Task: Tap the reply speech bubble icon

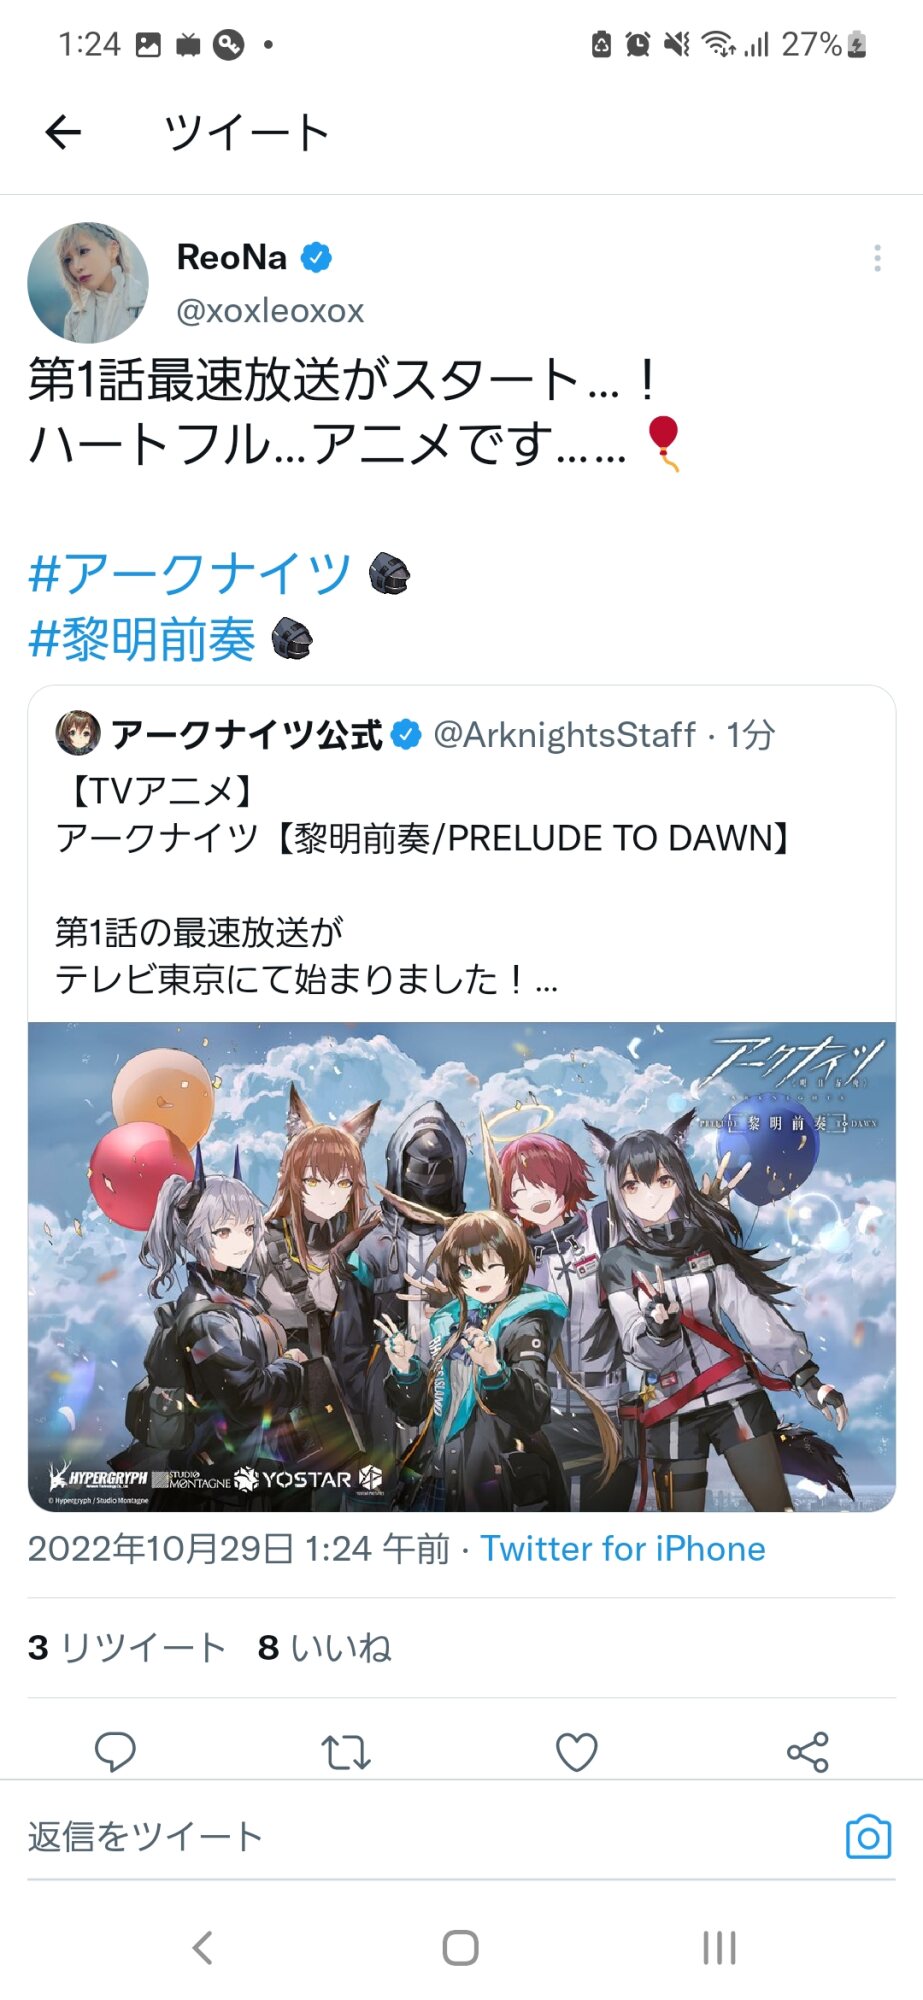Action: [115, 1751]
